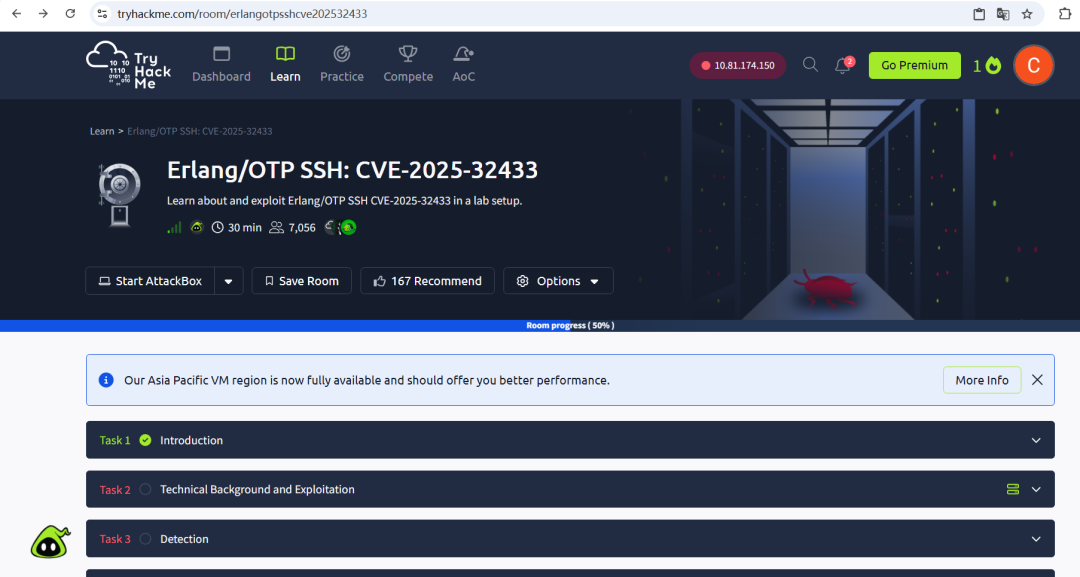Click clipboard icon in address bar
Viewport: 1080px width, 577px height.
tap(979, 14)
